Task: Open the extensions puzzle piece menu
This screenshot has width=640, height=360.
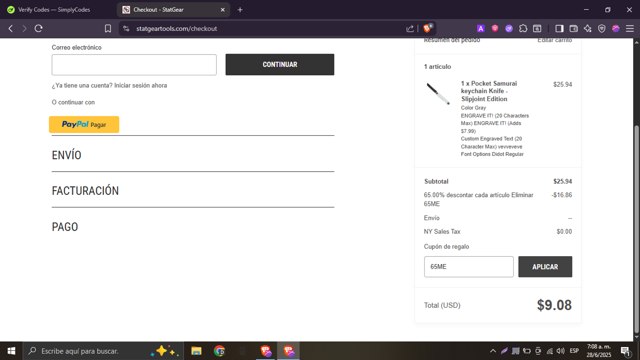Action: pyautogui.click(x=523, y=29)
